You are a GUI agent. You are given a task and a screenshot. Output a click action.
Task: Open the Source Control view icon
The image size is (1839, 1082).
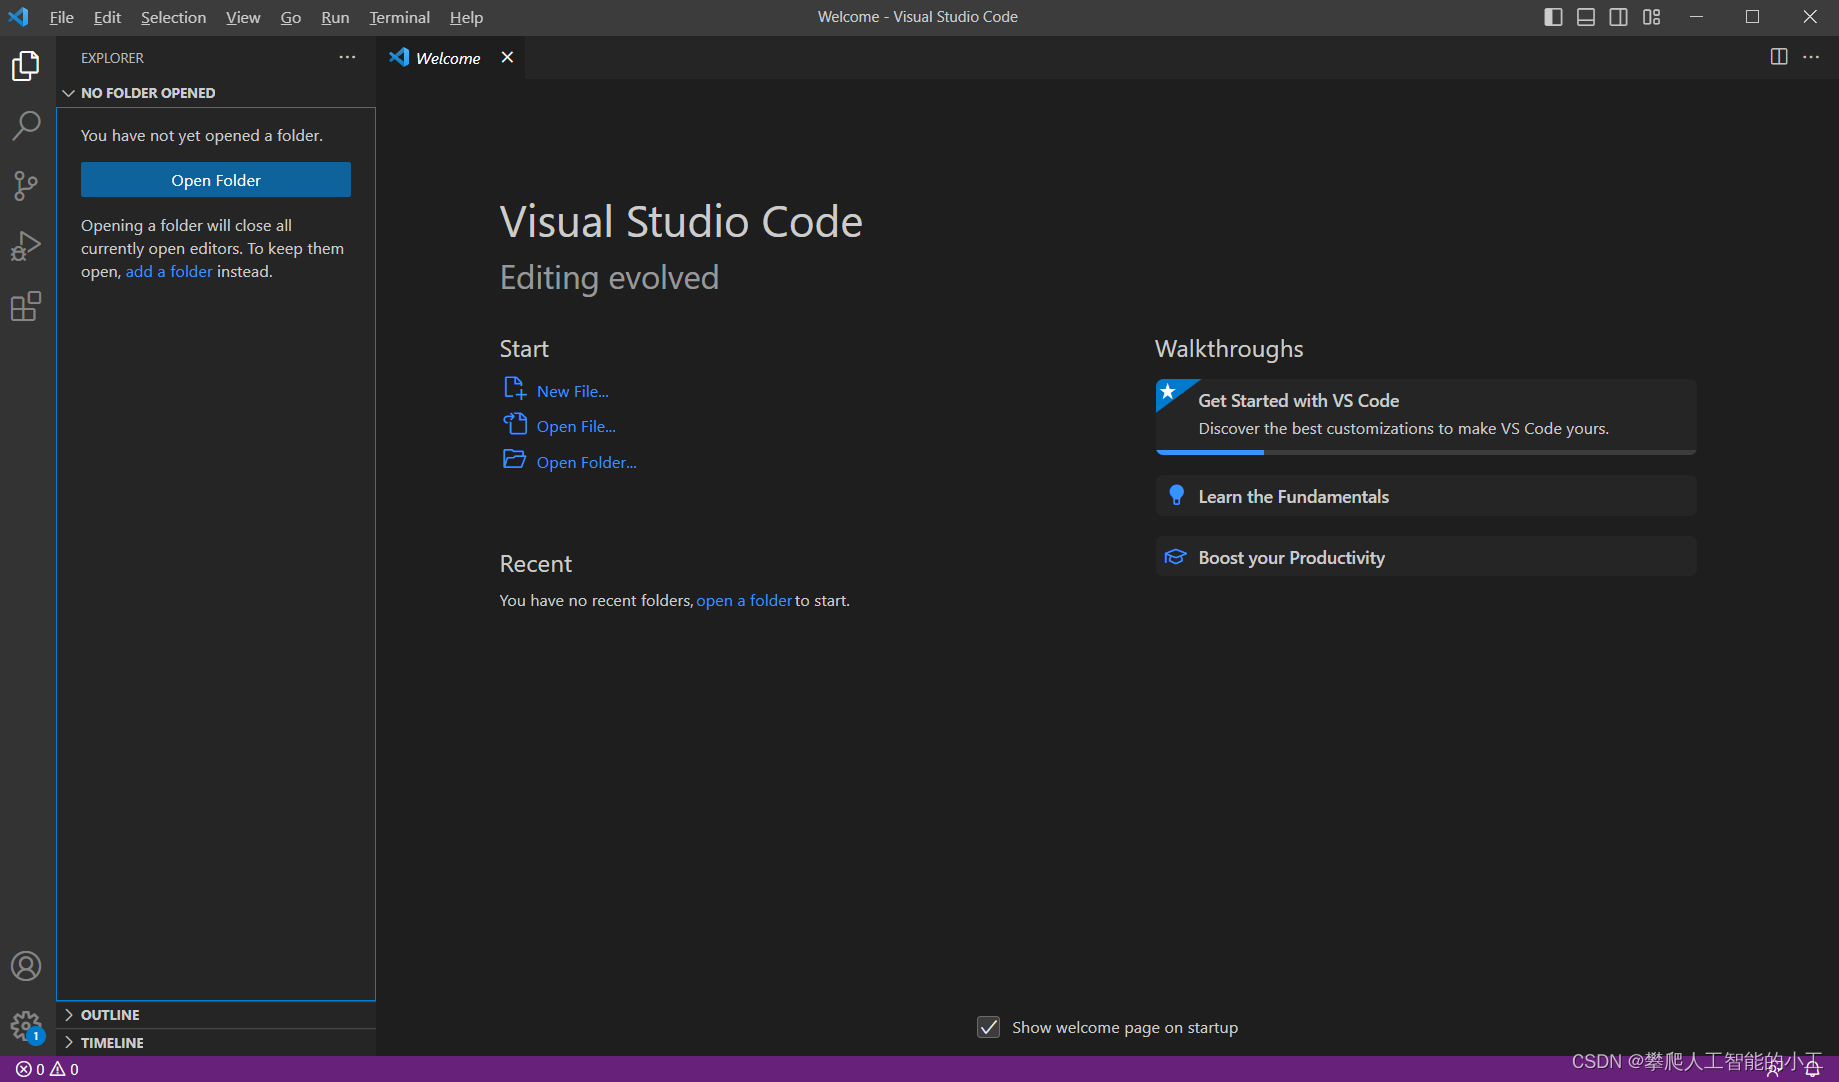pyautogui.click(x=26, y=186)
